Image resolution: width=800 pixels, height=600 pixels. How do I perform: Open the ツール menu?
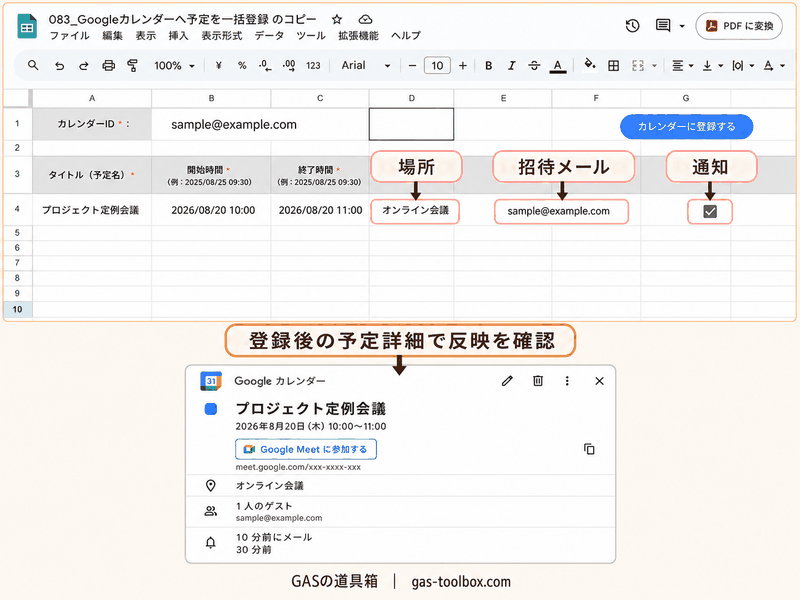click(x=311, y=36)
